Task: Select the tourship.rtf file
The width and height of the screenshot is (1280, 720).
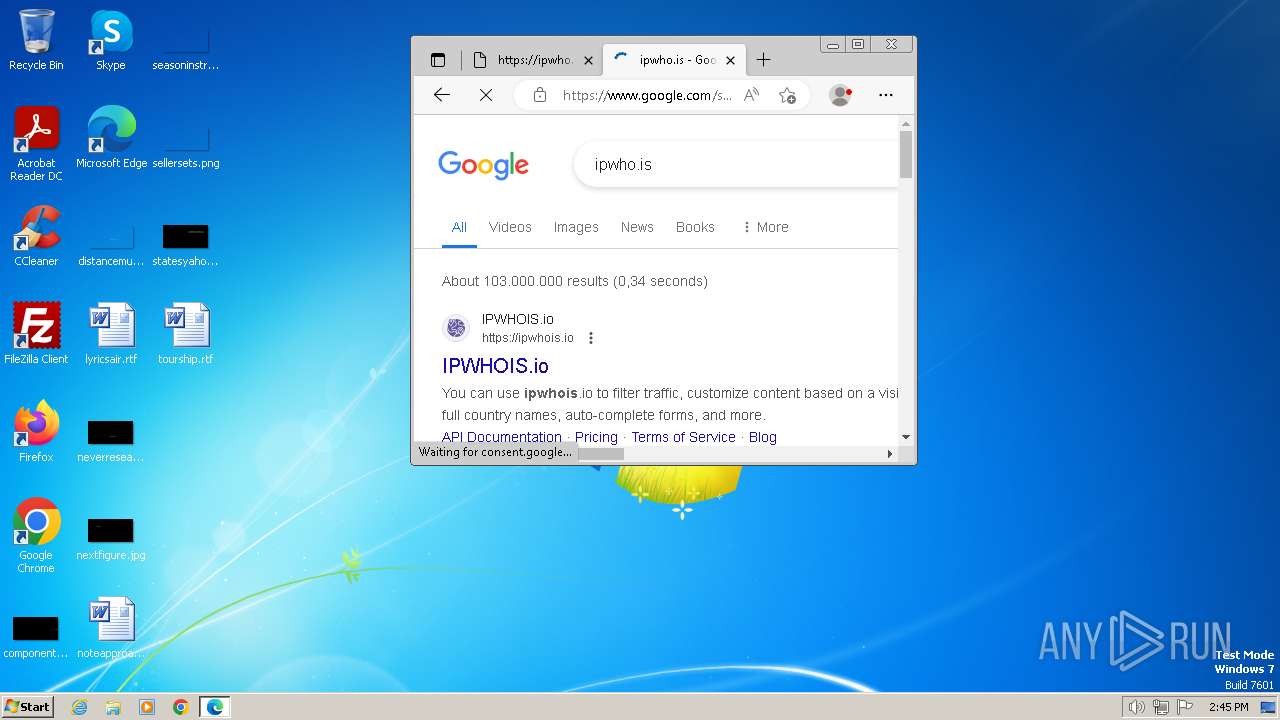Action: coord(186,334)
